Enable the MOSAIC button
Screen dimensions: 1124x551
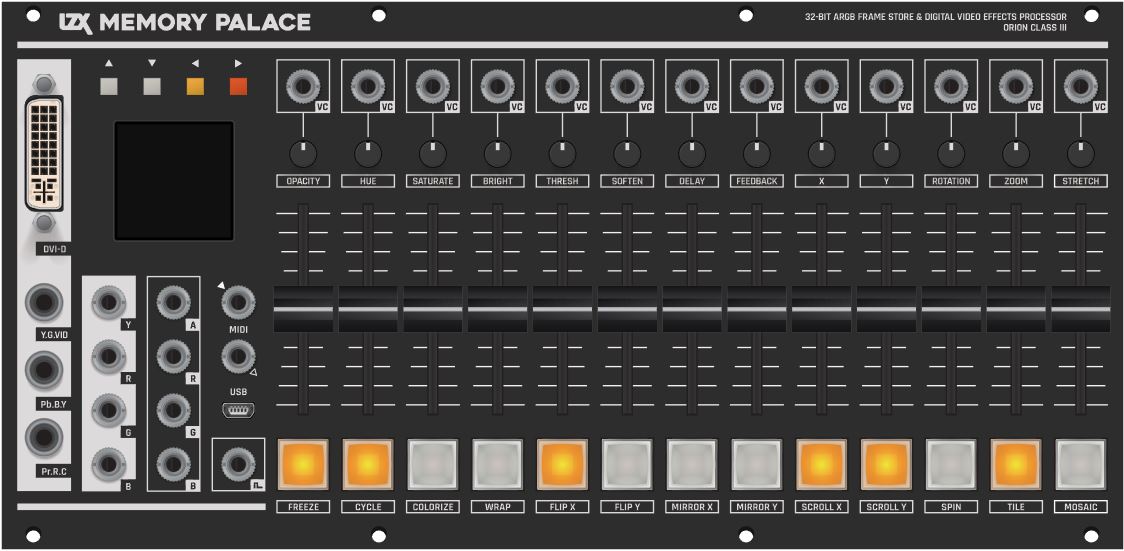coord(1081,464)
